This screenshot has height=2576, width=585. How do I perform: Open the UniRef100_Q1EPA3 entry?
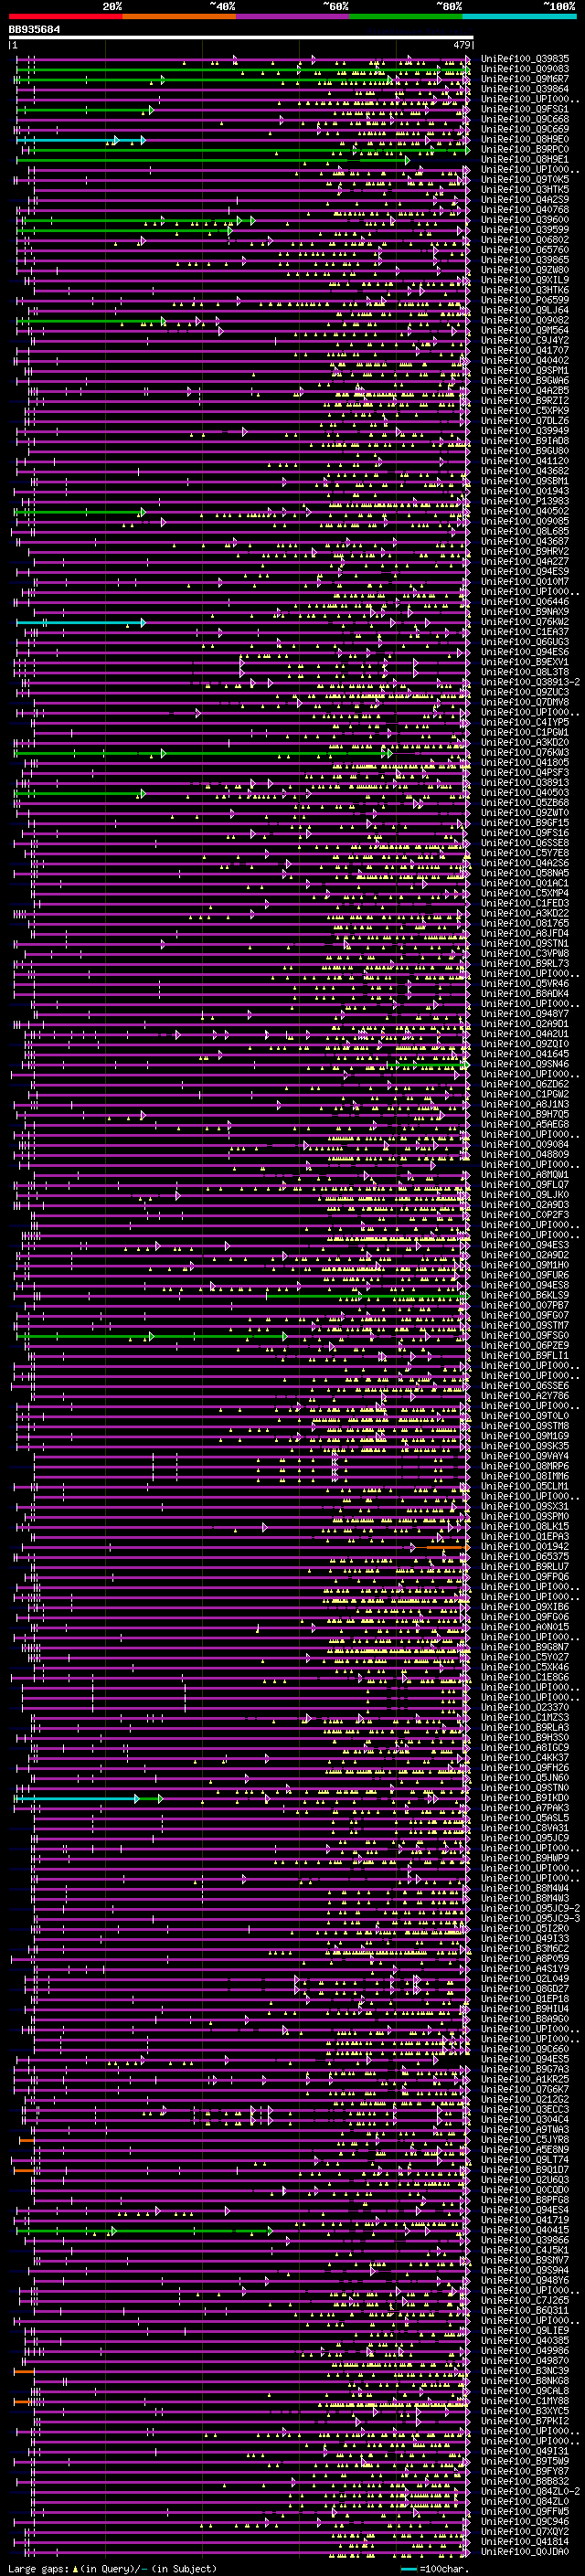(x=525, y=1536)
